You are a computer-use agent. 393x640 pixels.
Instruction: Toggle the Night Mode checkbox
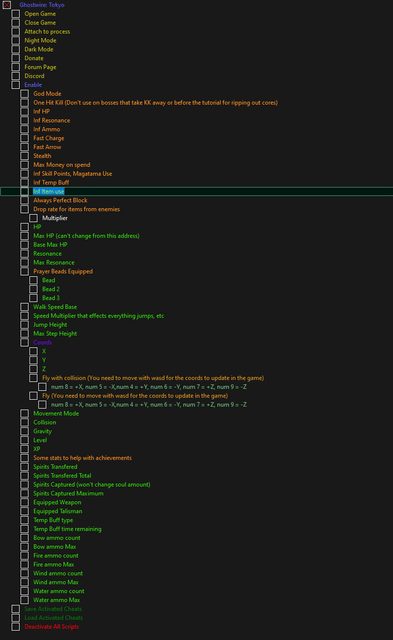coord(16,40)
